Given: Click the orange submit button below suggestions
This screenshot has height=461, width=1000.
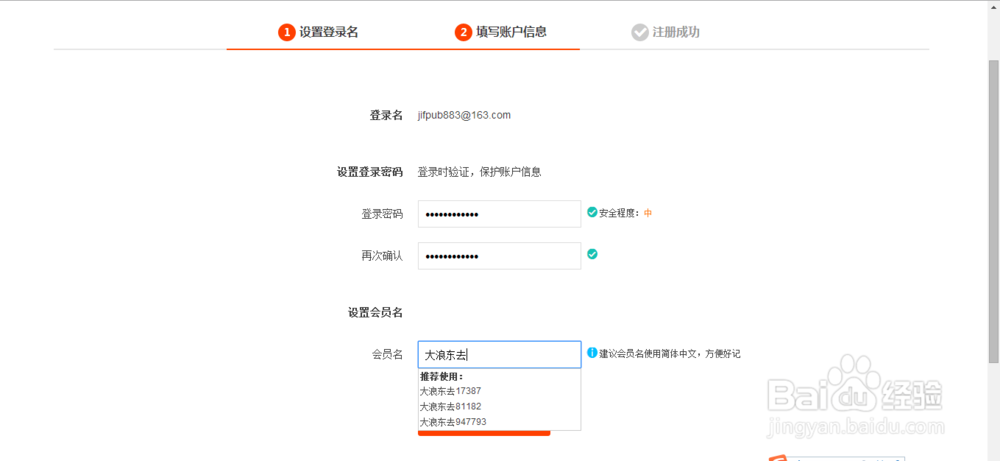Looking at the screenshot, I should coord(484,434).
